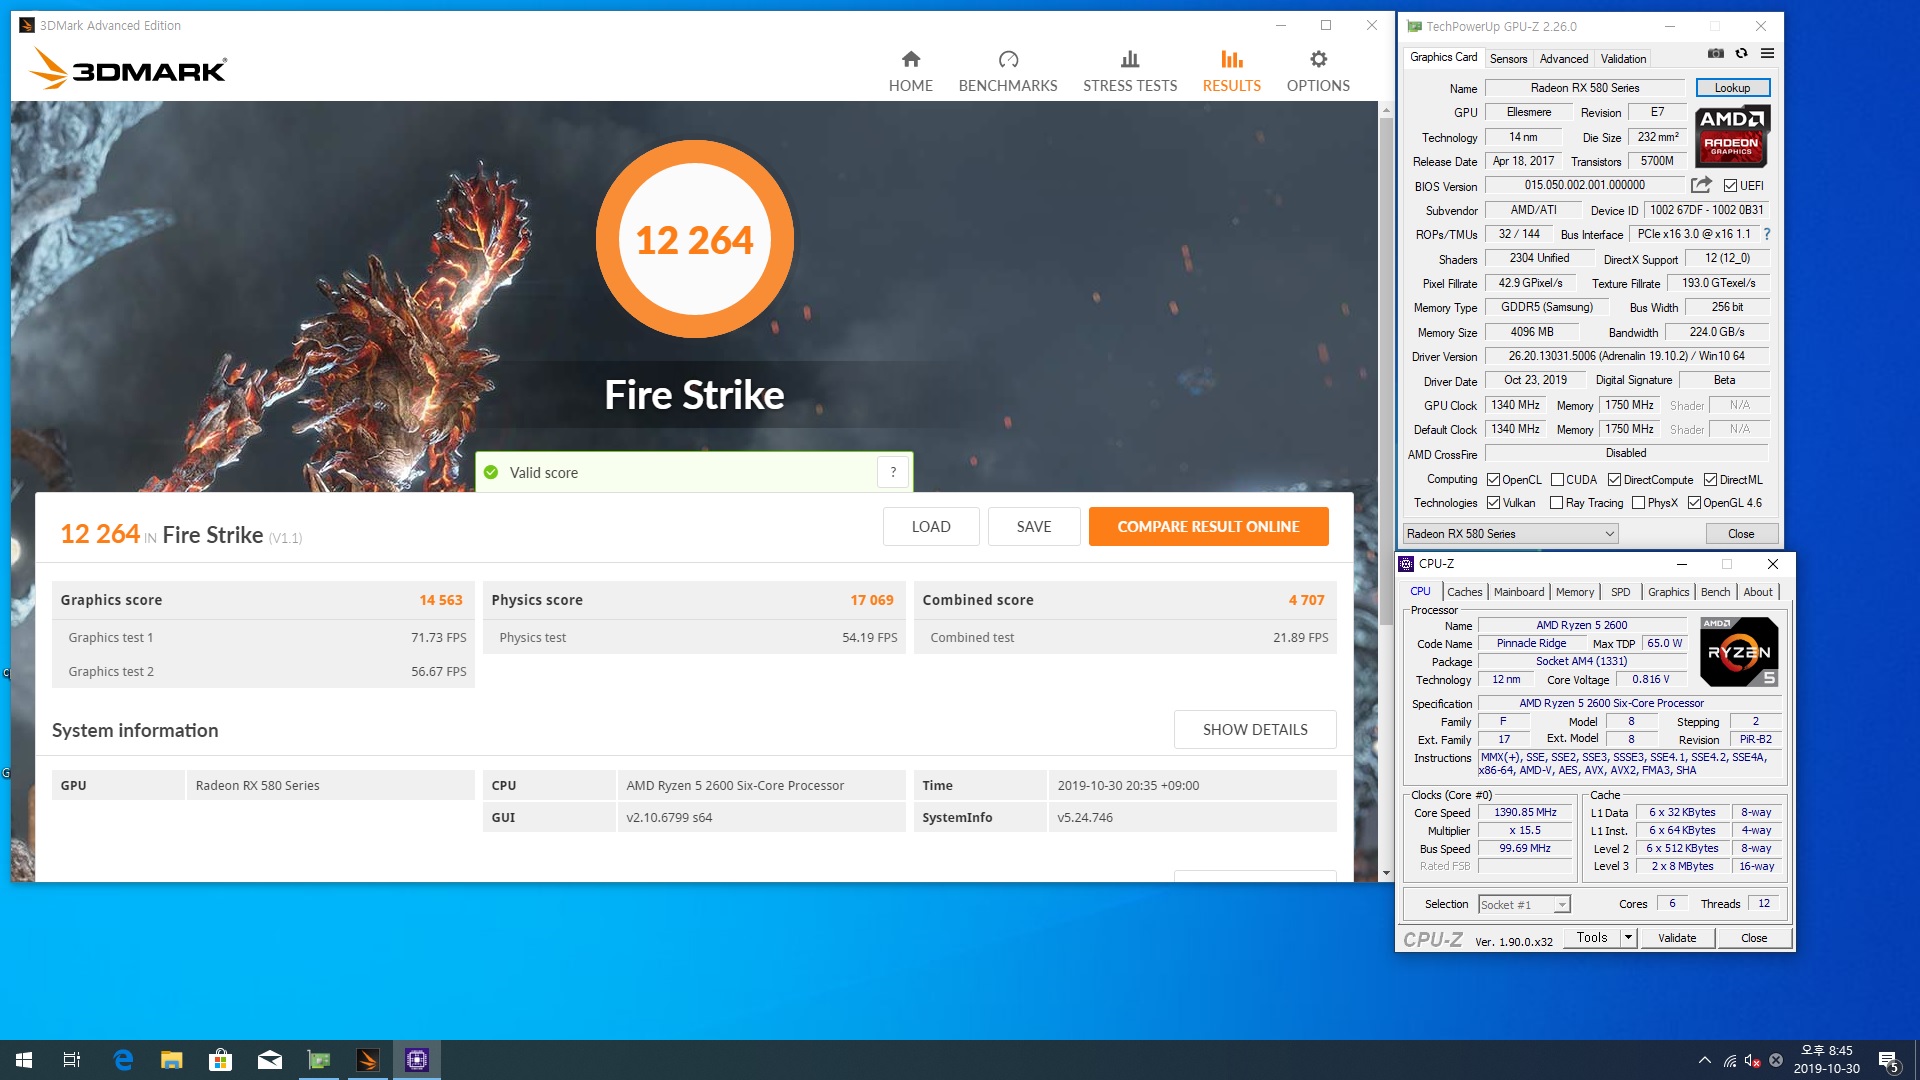Take a screenshot with GPU-Z camera icon
1920x1080 pixels.
[x=1716, y=54]
